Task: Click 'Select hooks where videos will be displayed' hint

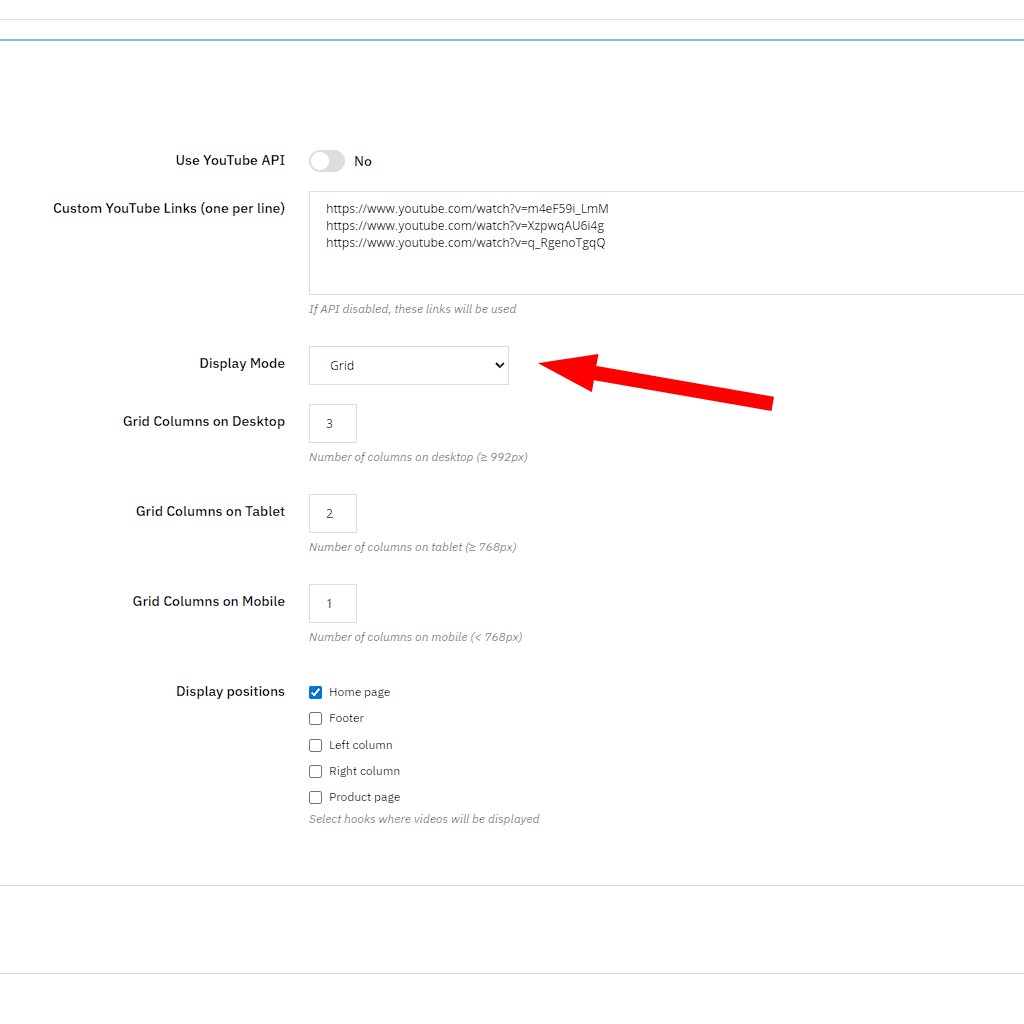Action: pos(424,819)
